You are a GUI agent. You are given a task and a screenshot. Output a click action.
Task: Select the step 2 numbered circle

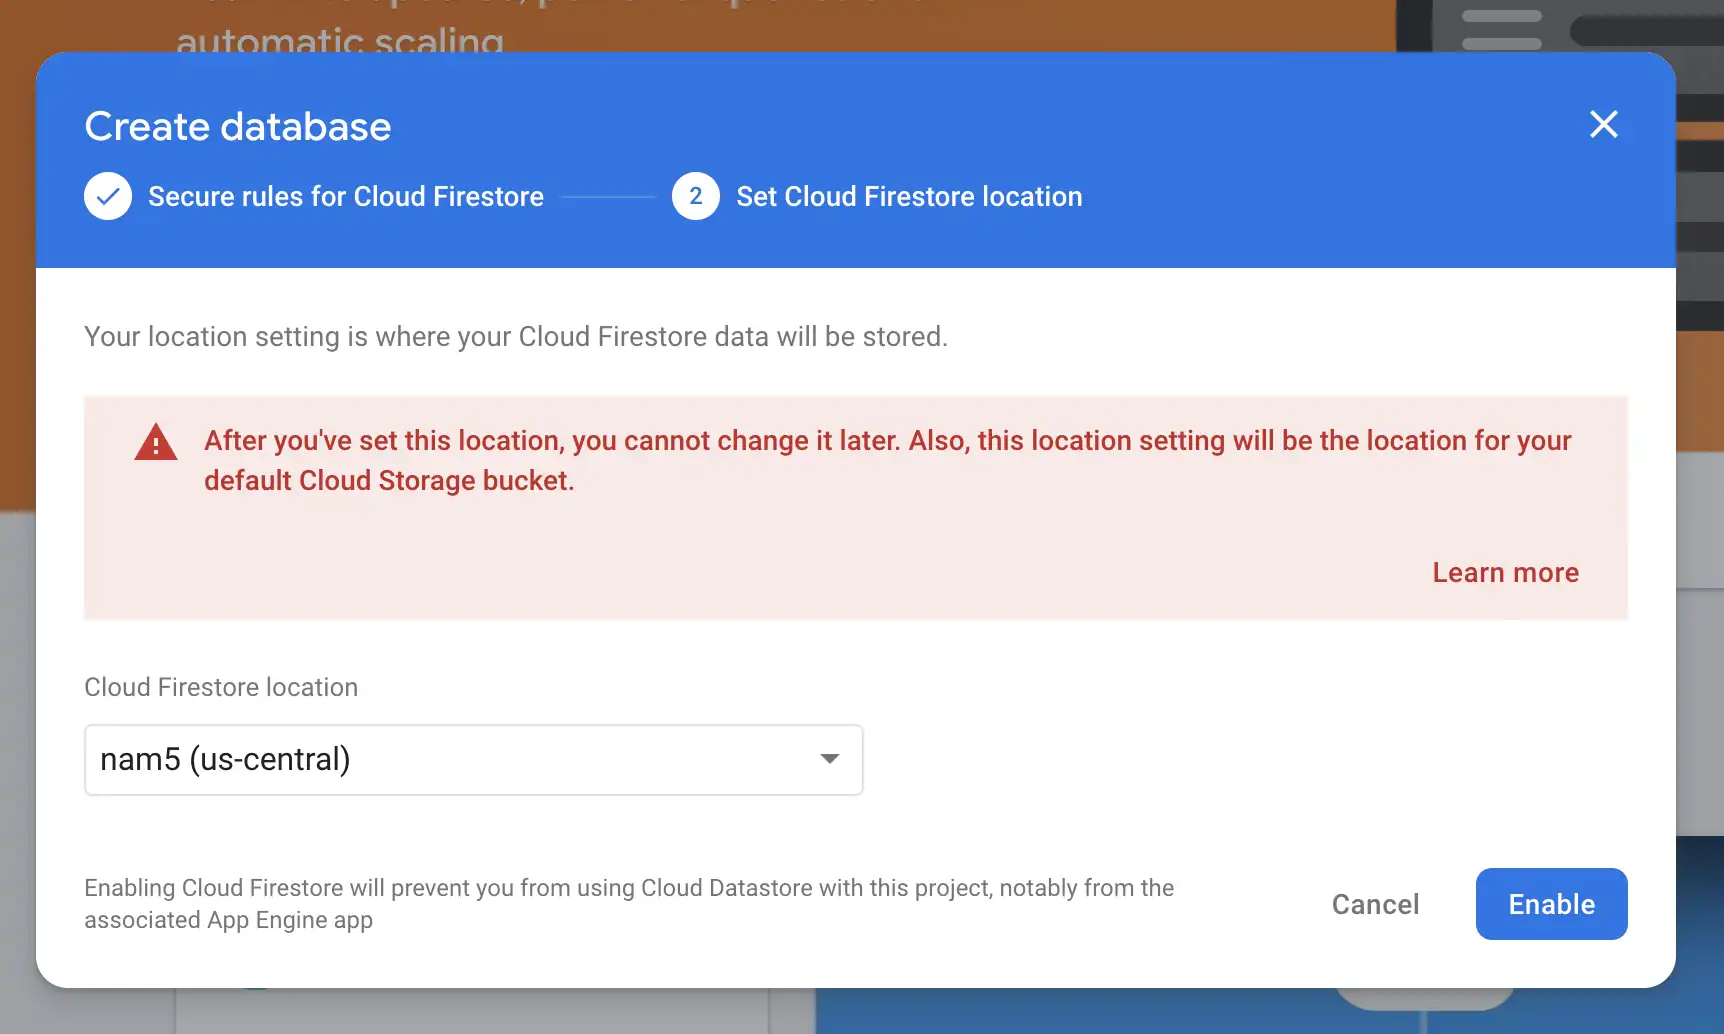tap(695, 196)
